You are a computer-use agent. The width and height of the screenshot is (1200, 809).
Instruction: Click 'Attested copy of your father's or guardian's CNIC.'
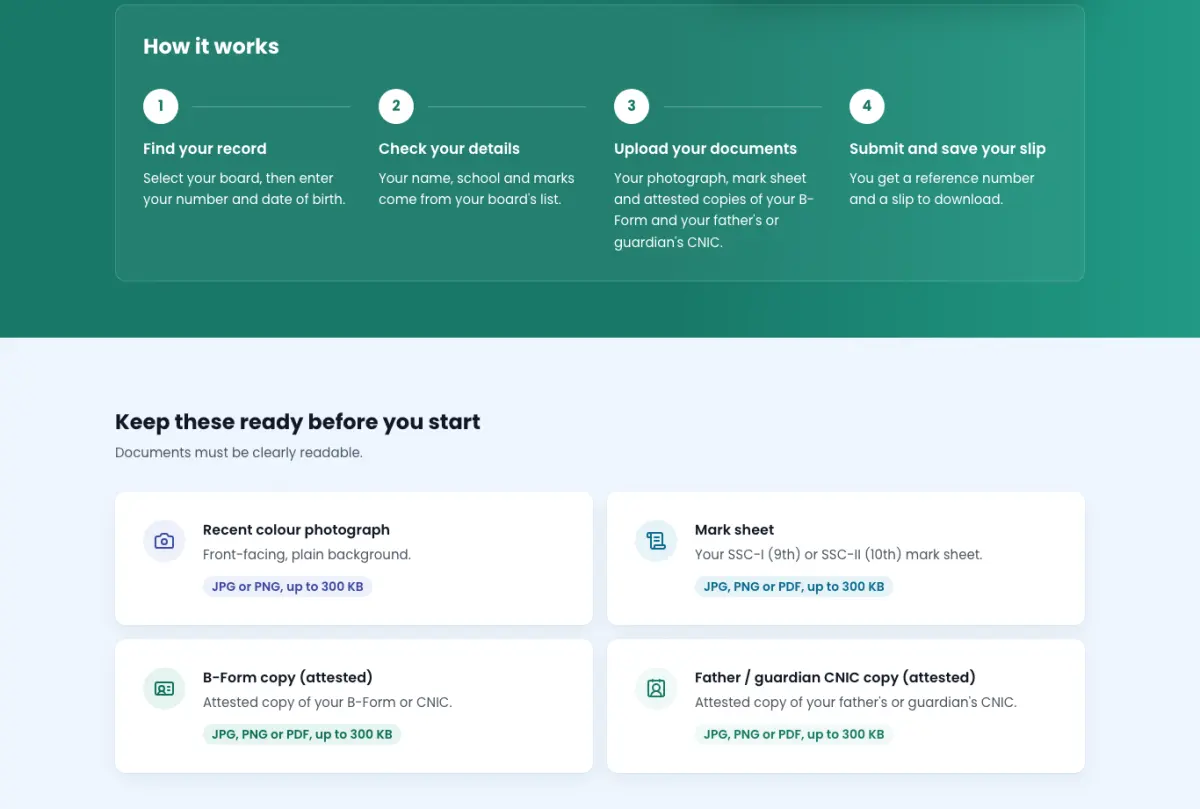[x=855, y=702]
